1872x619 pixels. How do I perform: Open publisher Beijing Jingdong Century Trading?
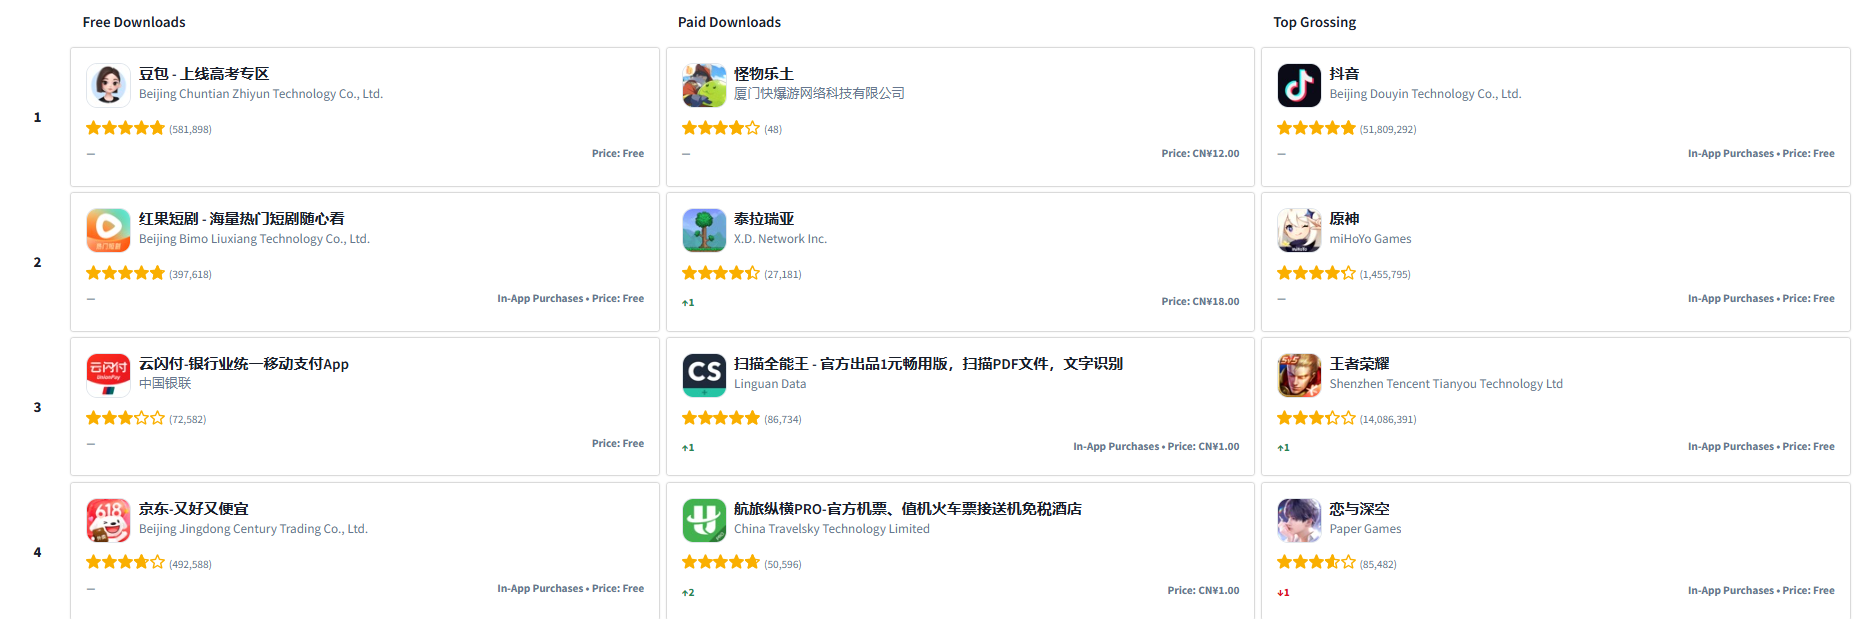click(x=253, y=529)
